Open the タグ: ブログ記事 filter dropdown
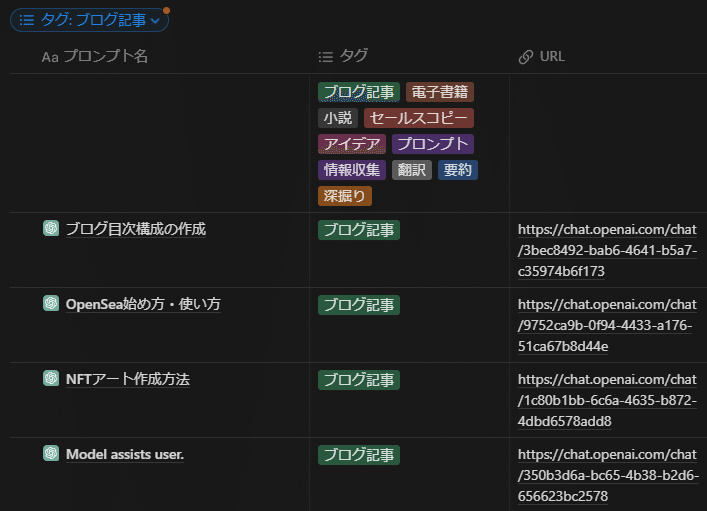Screen dimensions: 707x511 click(89, 20)
